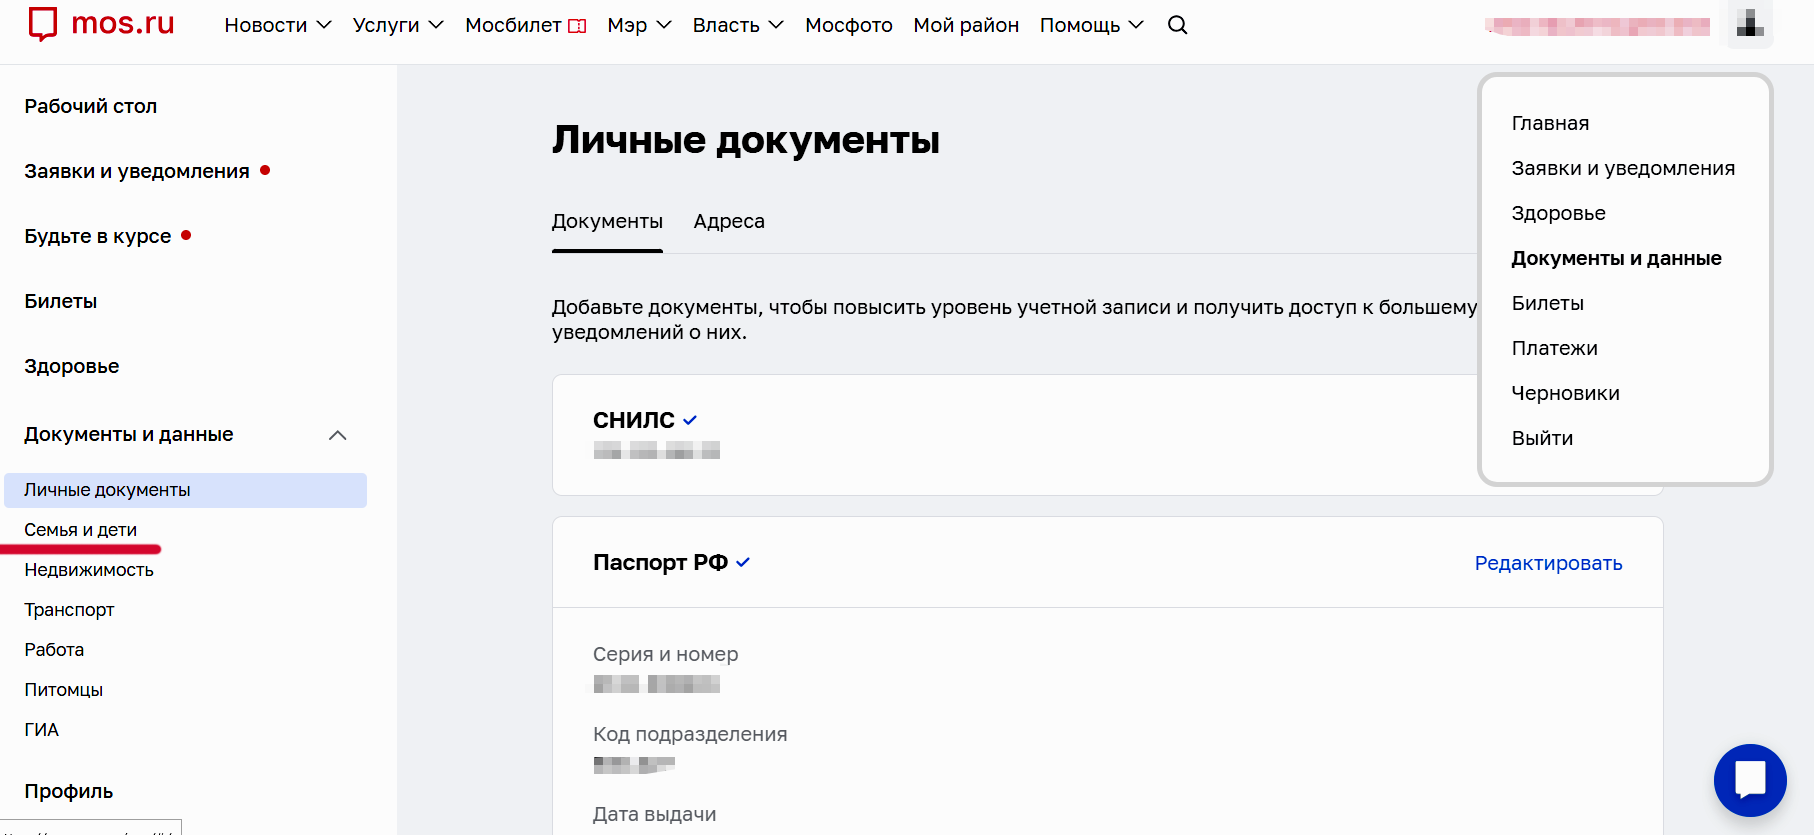1814x835 pixels.
Task: Open Мосбилет ticket link
Action: coord(525,25)
